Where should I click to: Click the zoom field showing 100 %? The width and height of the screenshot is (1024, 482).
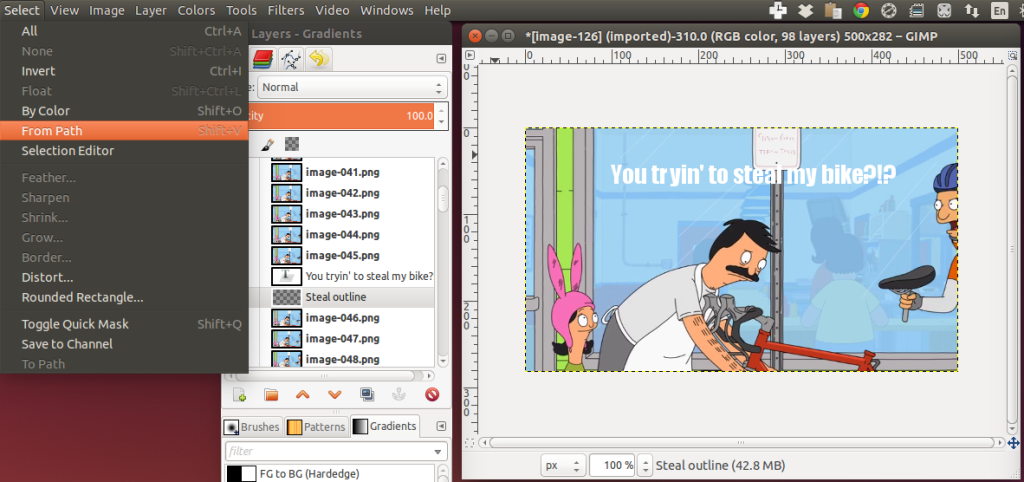tap(612, 466)
